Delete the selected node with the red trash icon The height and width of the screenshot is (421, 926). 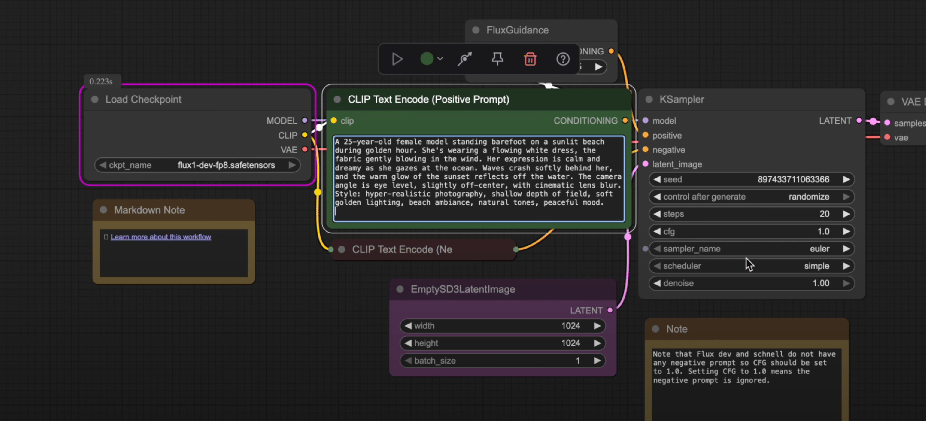530,59
